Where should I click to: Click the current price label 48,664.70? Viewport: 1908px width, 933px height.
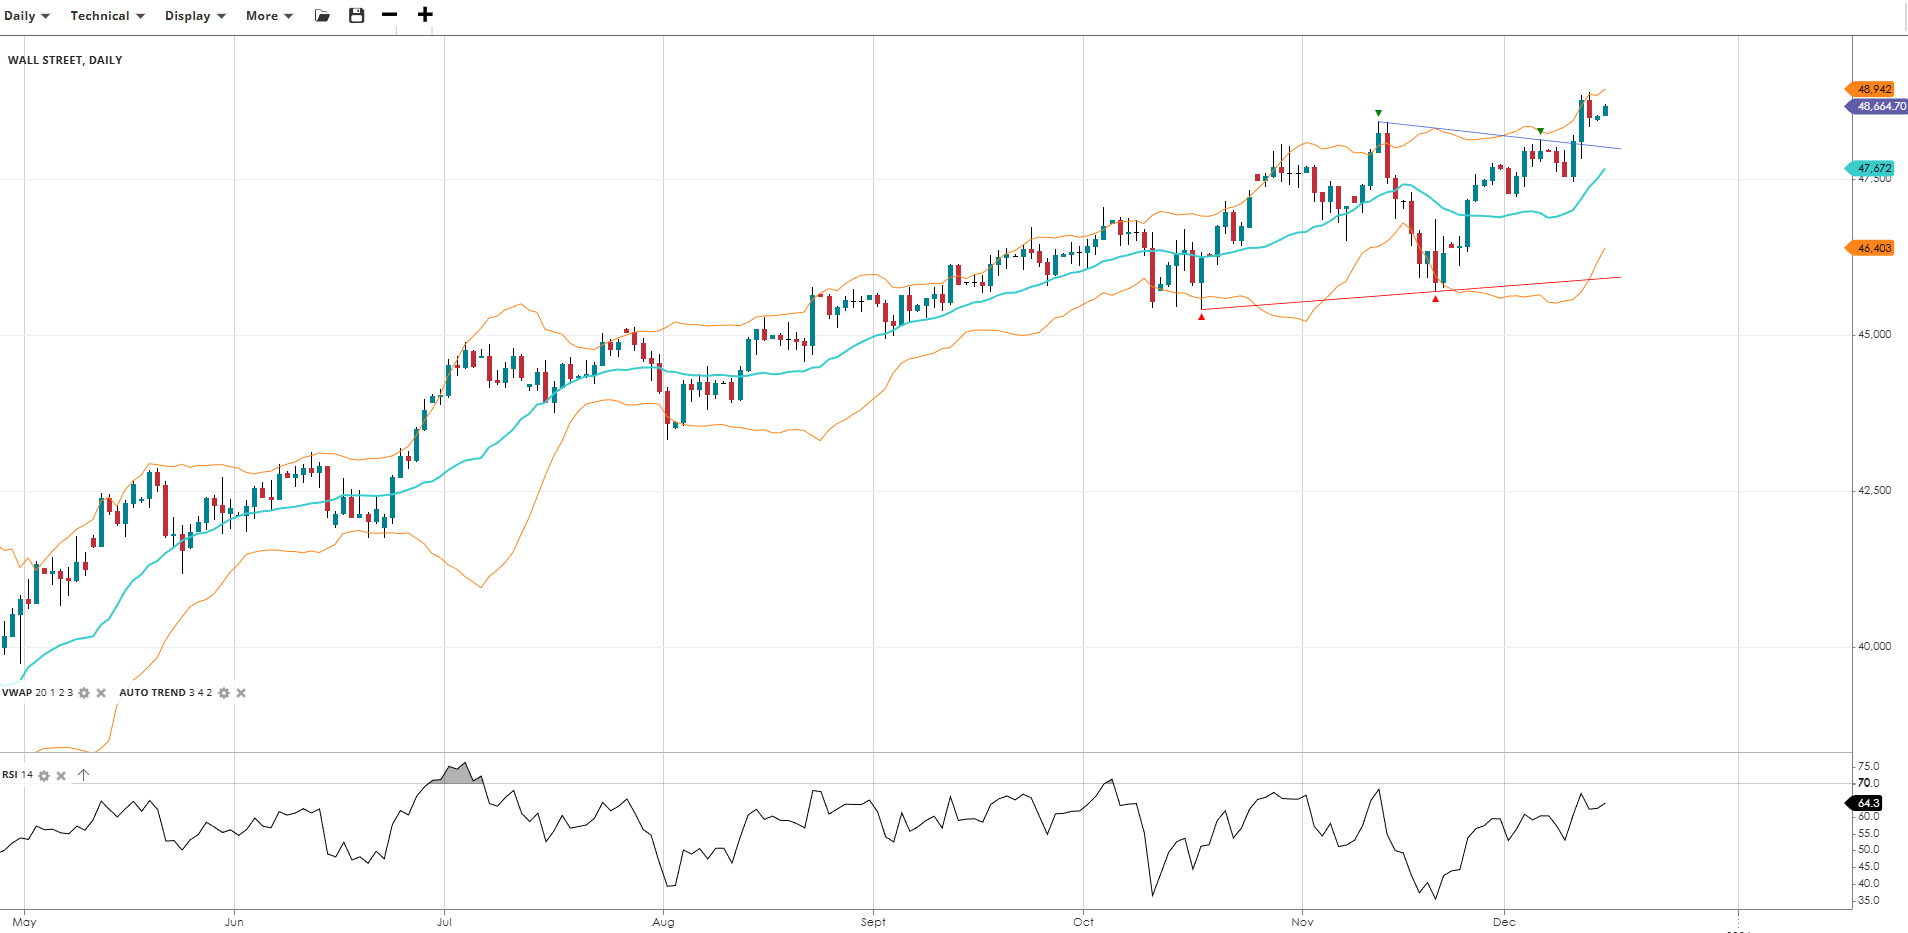tap(1878, 106)
